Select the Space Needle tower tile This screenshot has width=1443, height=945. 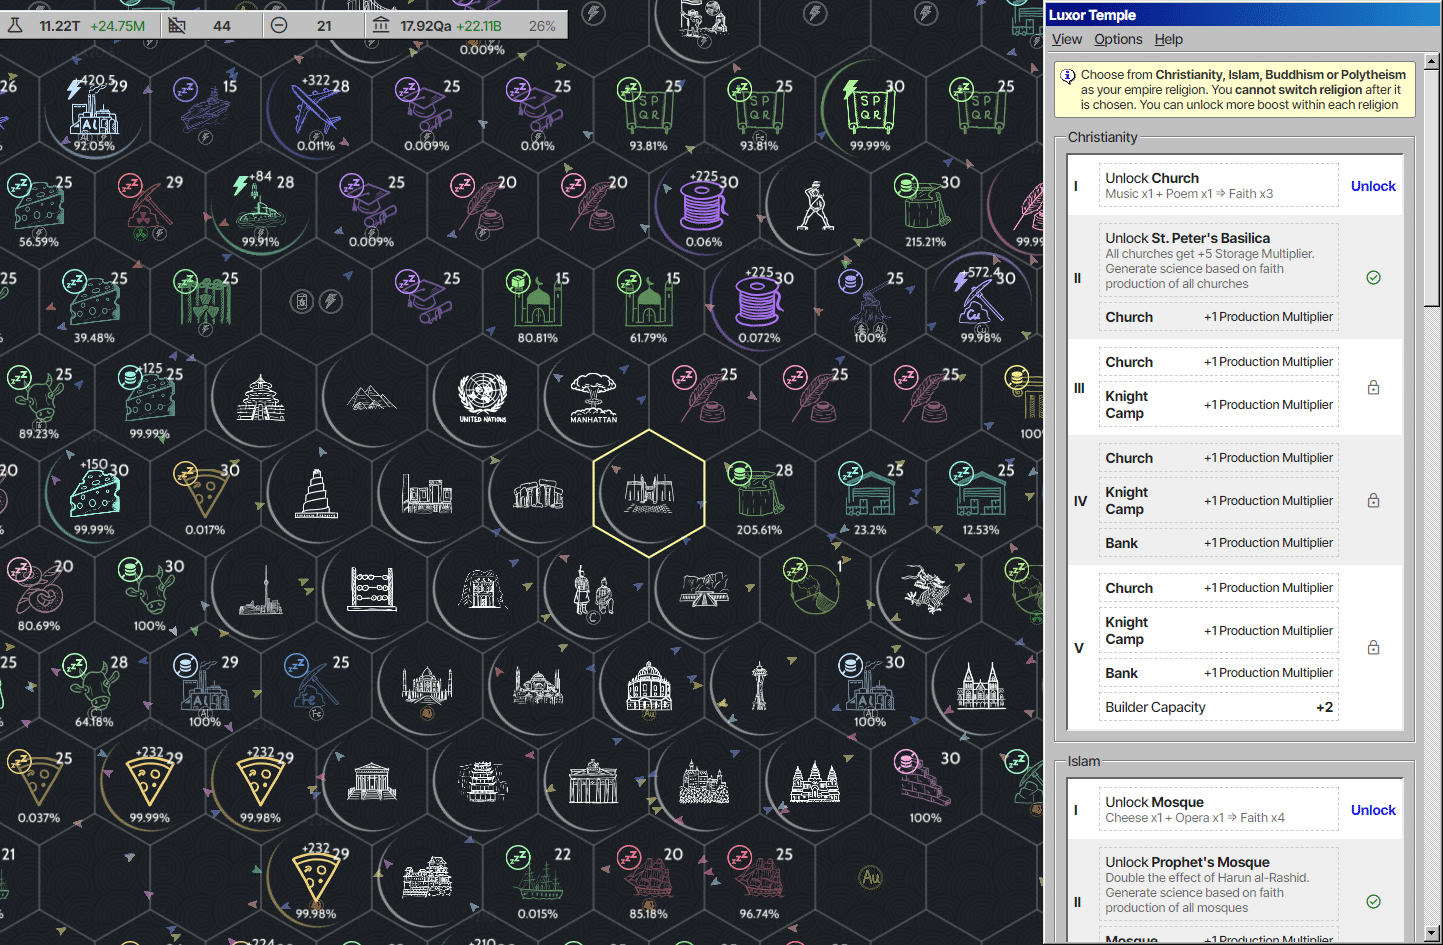tap(760, 686)
